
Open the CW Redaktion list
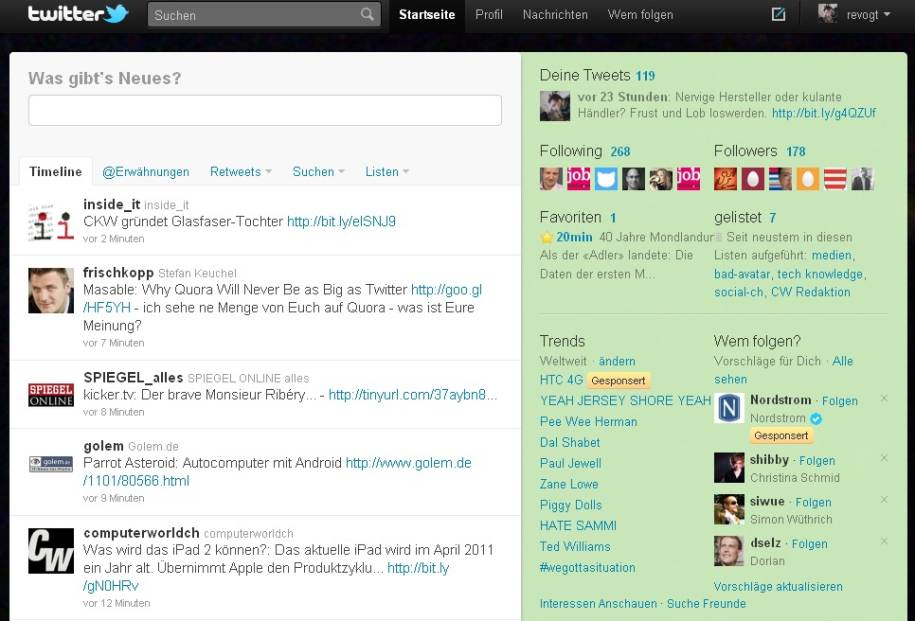tap(811, 292)
